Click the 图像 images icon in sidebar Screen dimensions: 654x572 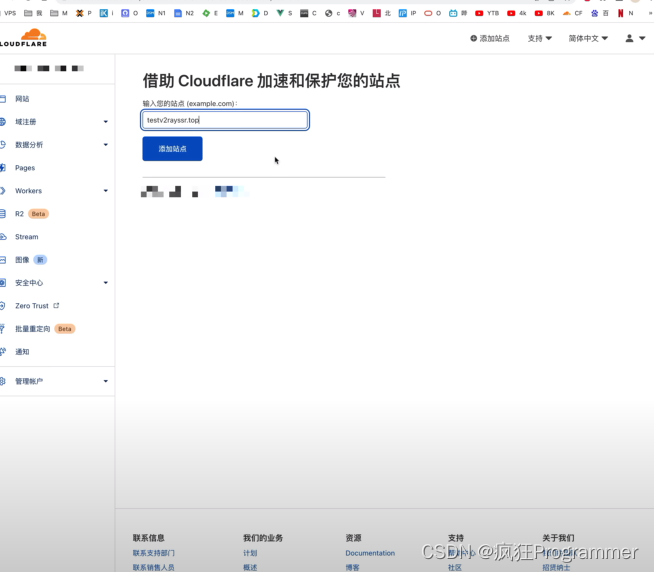pyautogui.click(x=3, y=260)
